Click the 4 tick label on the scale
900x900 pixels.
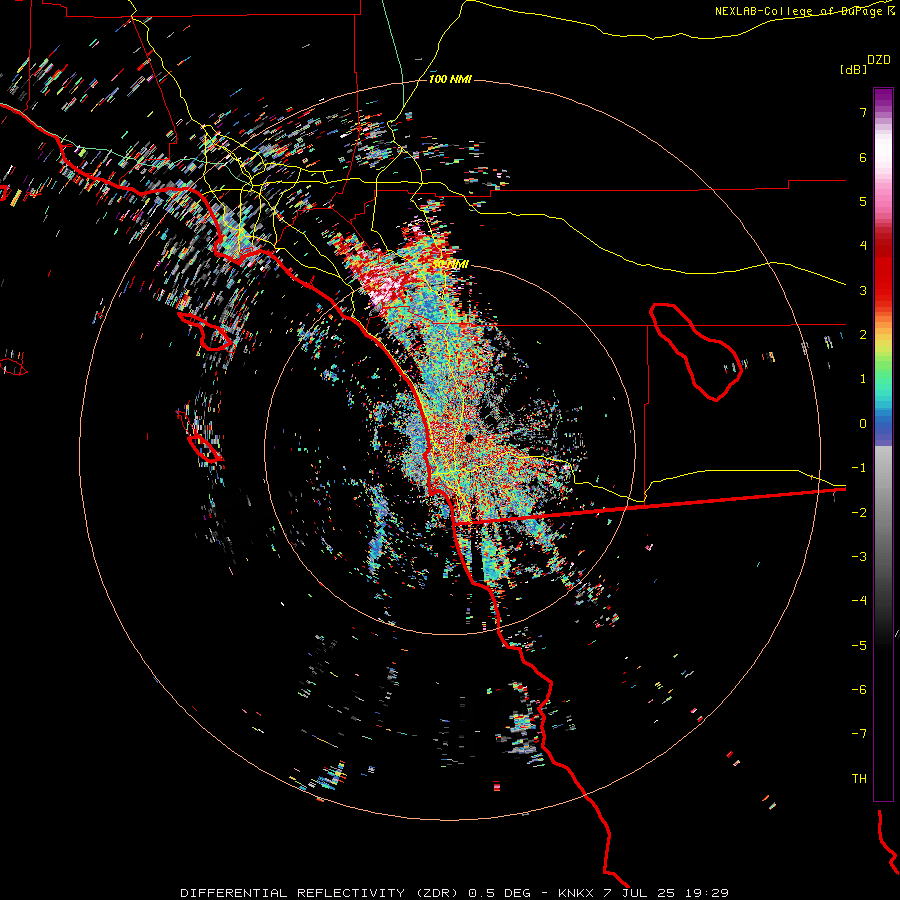863,246
